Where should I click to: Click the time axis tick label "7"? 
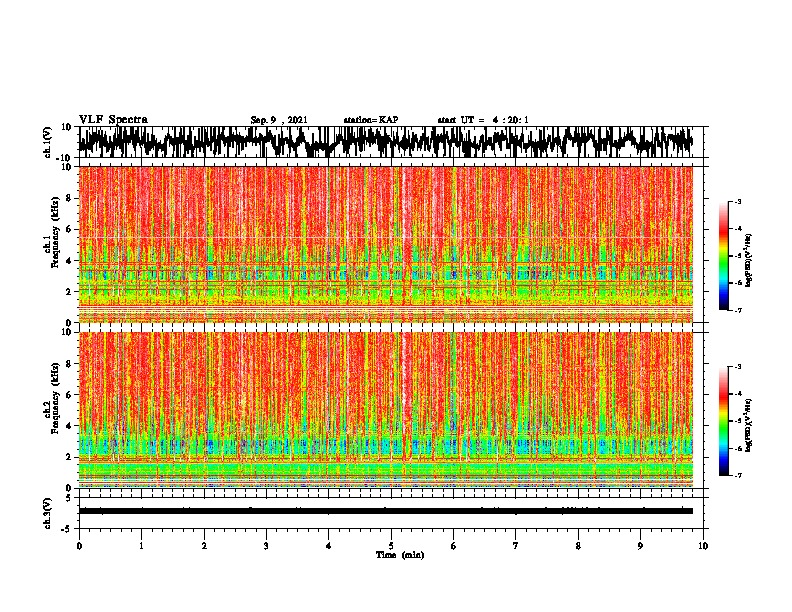516,546
